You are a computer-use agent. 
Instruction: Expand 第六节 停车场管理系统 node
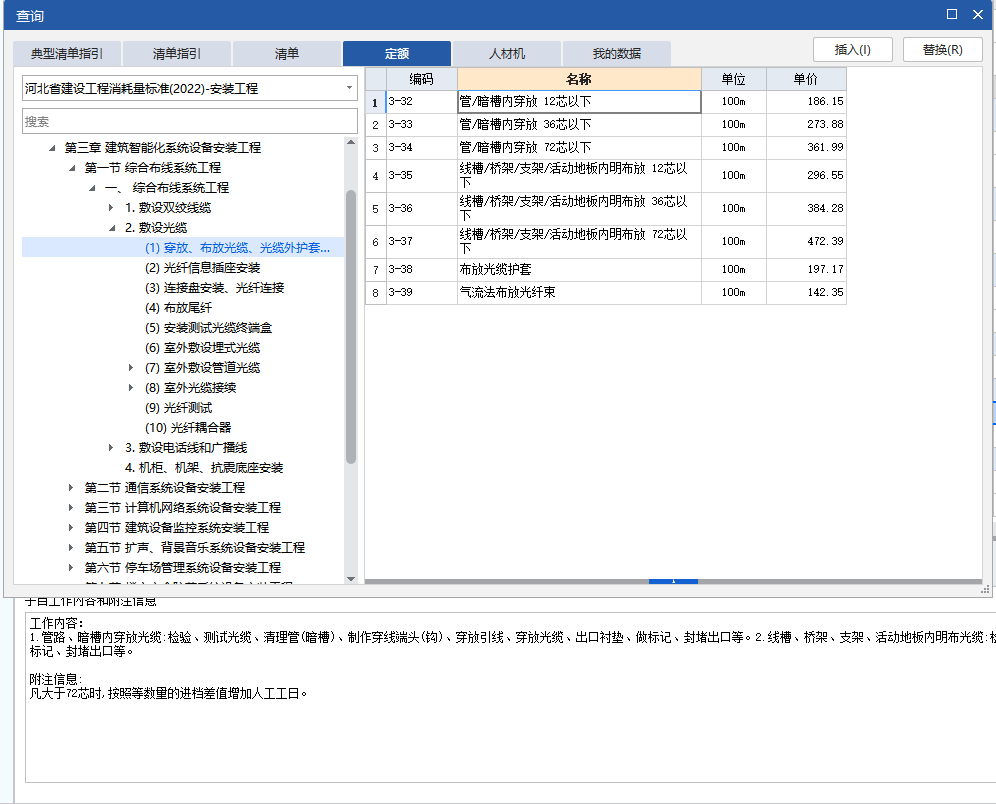71,568
